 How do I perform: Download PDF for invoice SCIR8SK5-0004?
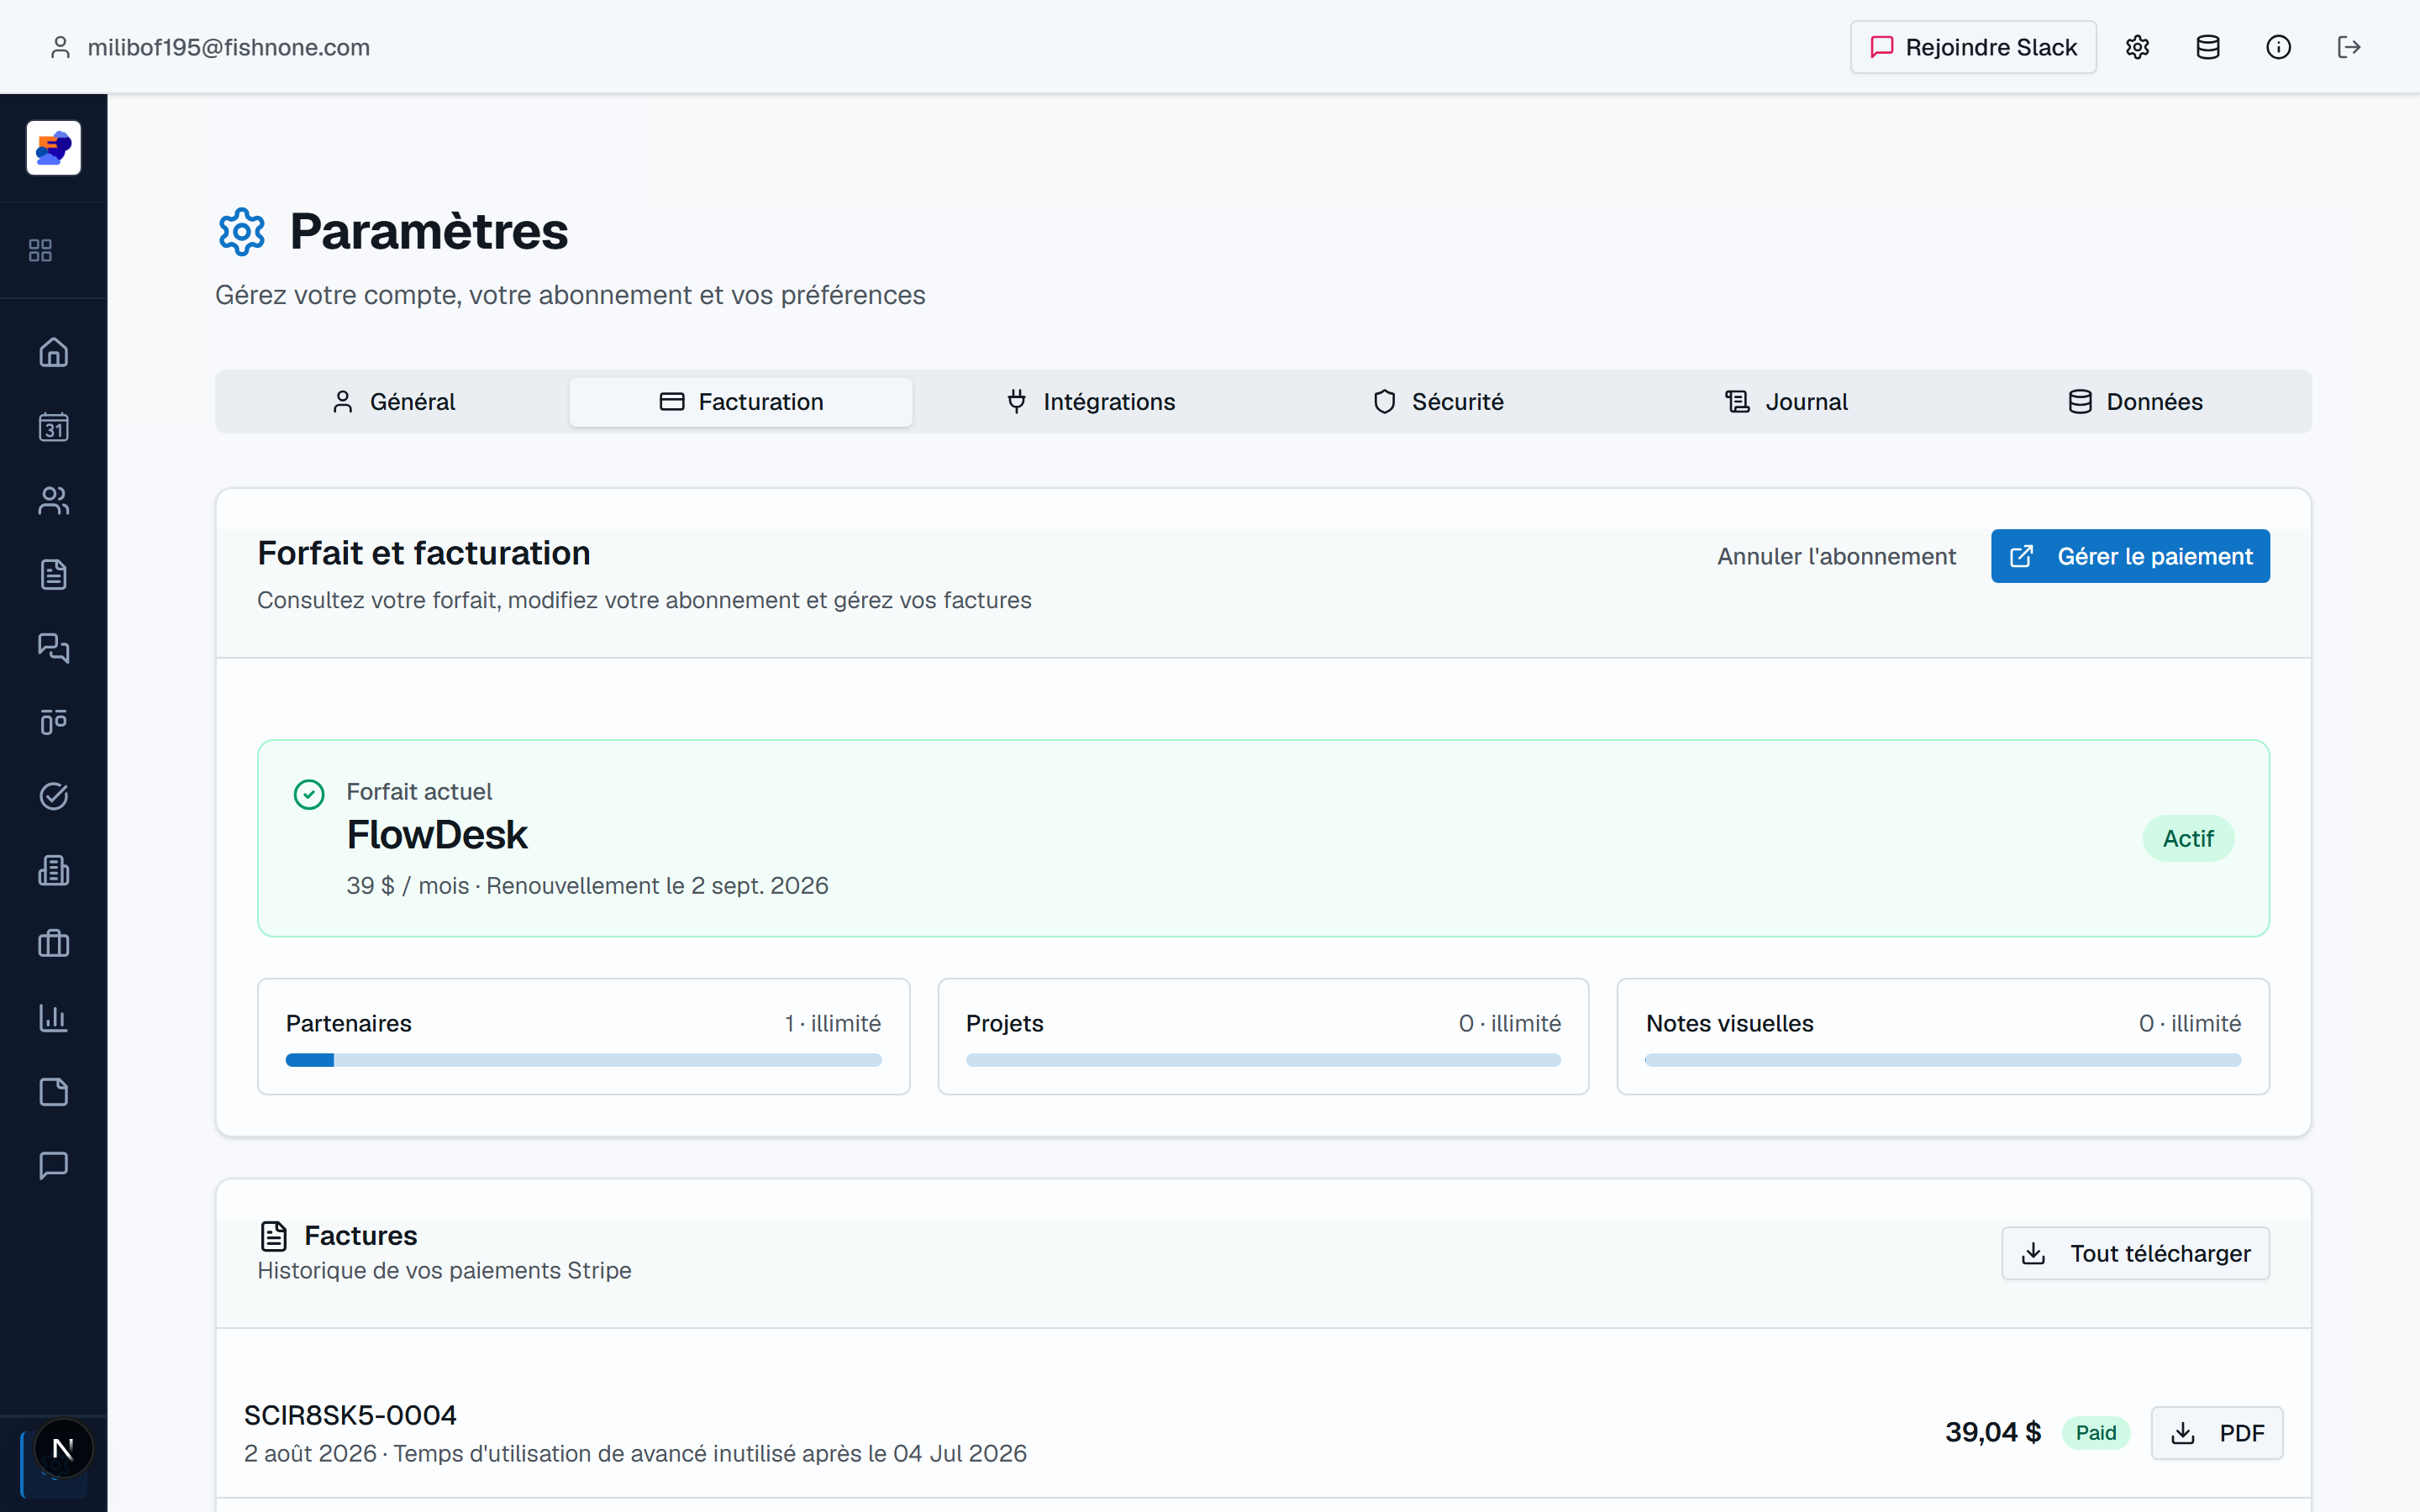2217,1433
